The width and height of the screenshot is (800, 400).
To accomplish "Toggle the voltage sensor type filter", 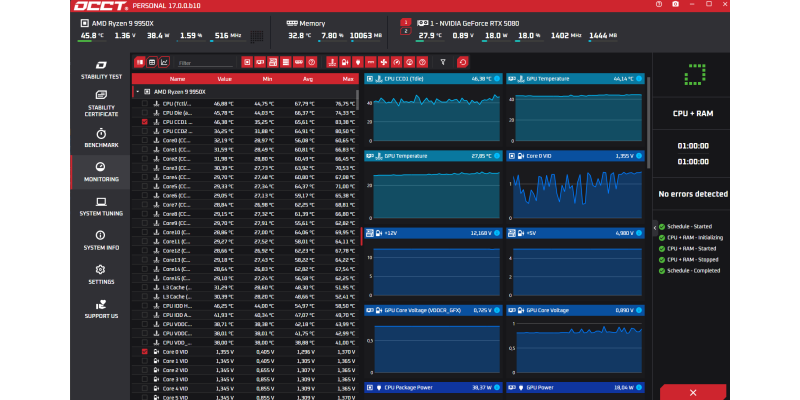I will point(345,62).
